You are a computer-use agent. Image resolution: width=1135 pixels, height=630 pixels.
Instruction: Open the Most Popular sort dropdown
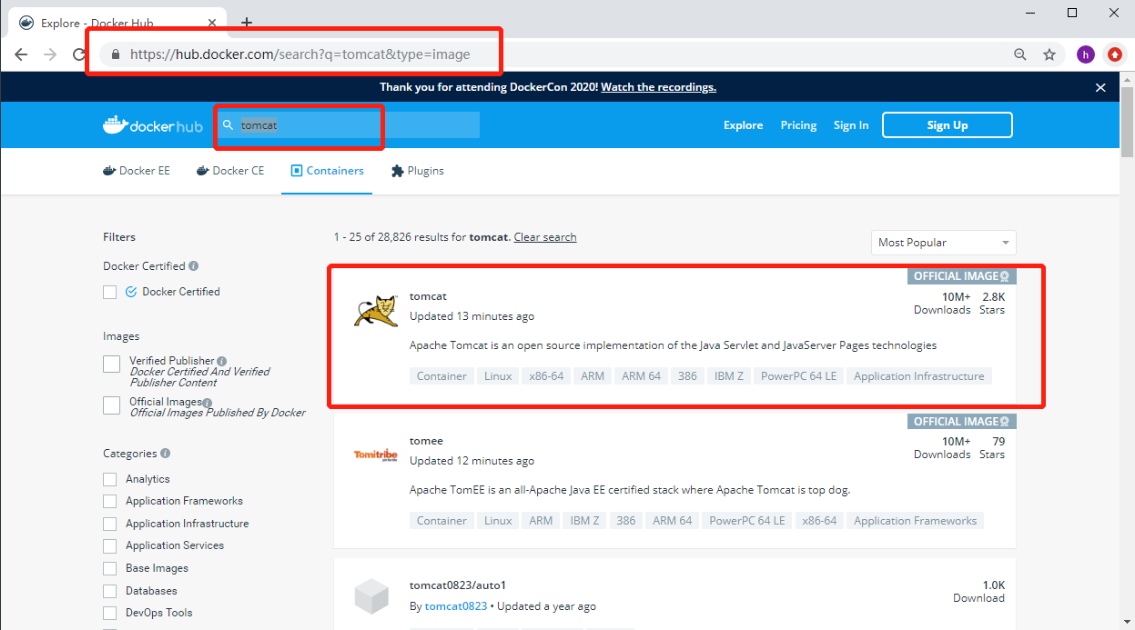coord(943,243)
